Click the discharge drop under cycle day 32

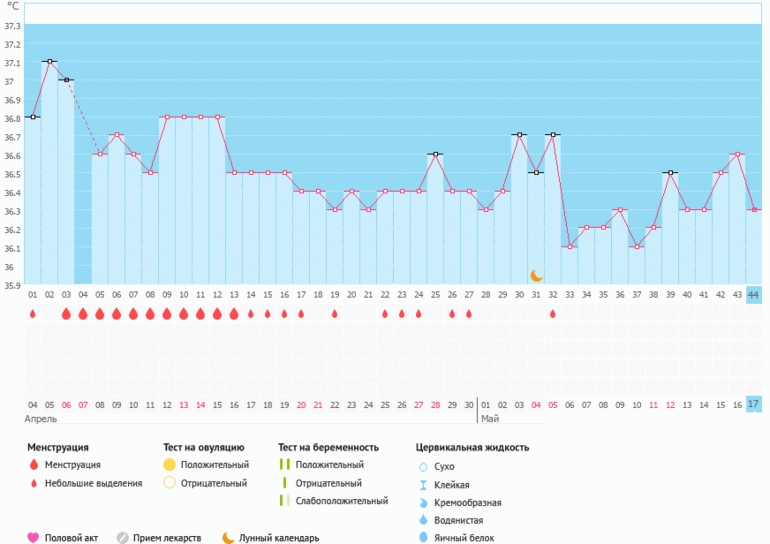[552, 314]
